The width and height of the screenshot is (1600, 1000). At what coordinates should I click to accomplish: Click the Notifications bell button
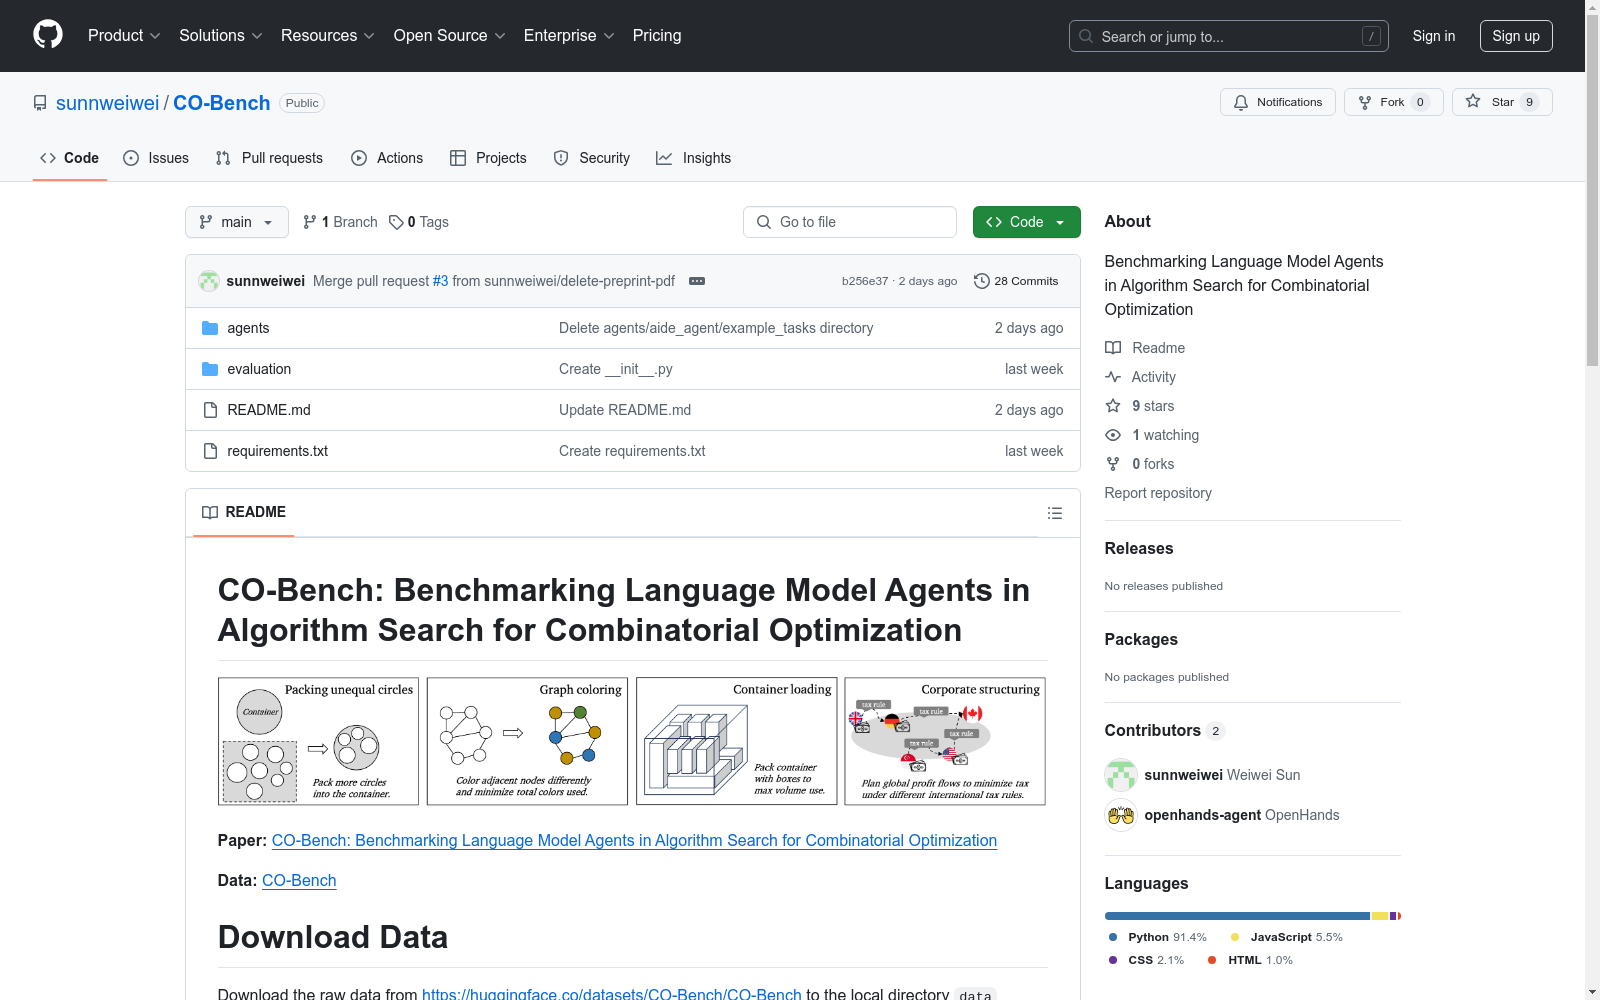1277,102
